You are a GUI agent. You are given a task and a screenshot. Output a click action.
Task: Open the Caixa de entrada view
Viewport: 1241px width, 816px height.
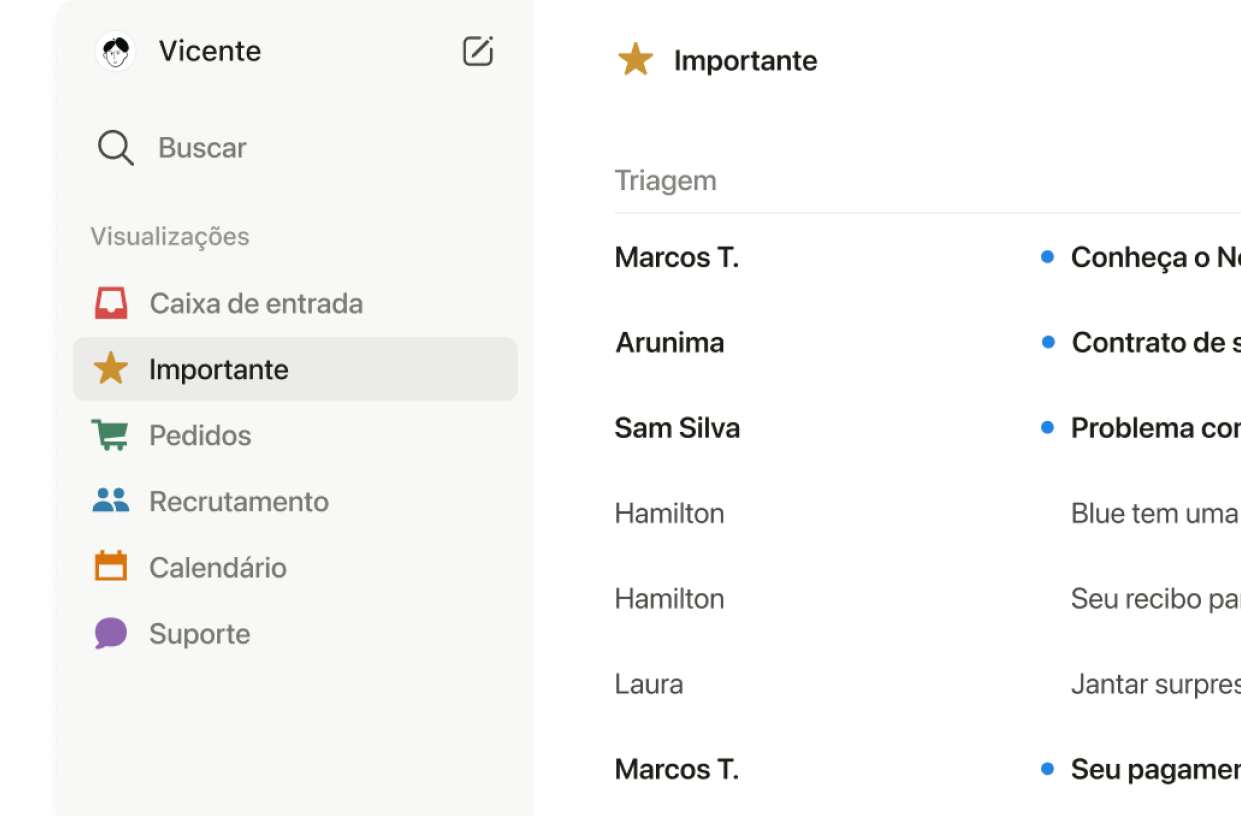(x=256, y=303)
